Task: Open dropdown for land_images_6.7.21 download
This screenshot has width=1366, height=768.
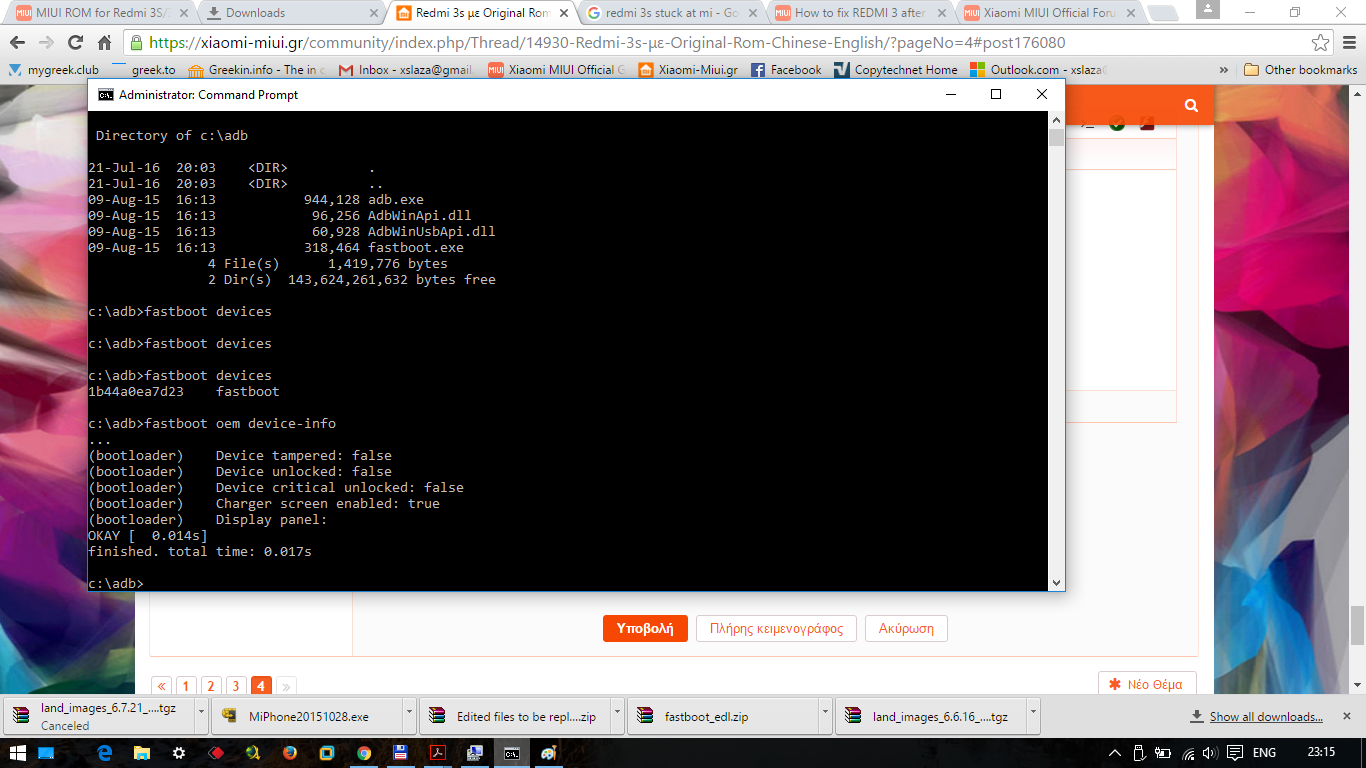Action: (x=201, y=716)
